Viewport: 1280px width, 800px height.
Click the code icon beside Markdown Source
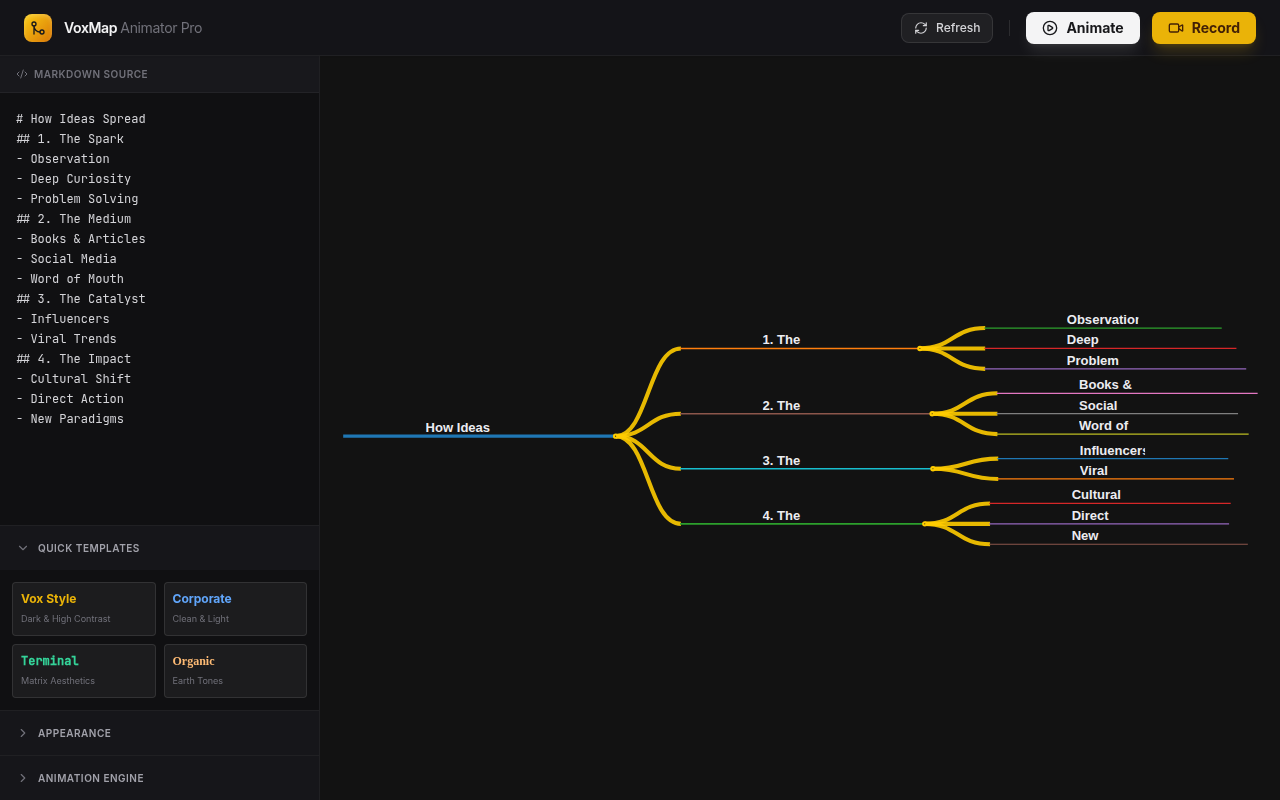click(22, 74)
